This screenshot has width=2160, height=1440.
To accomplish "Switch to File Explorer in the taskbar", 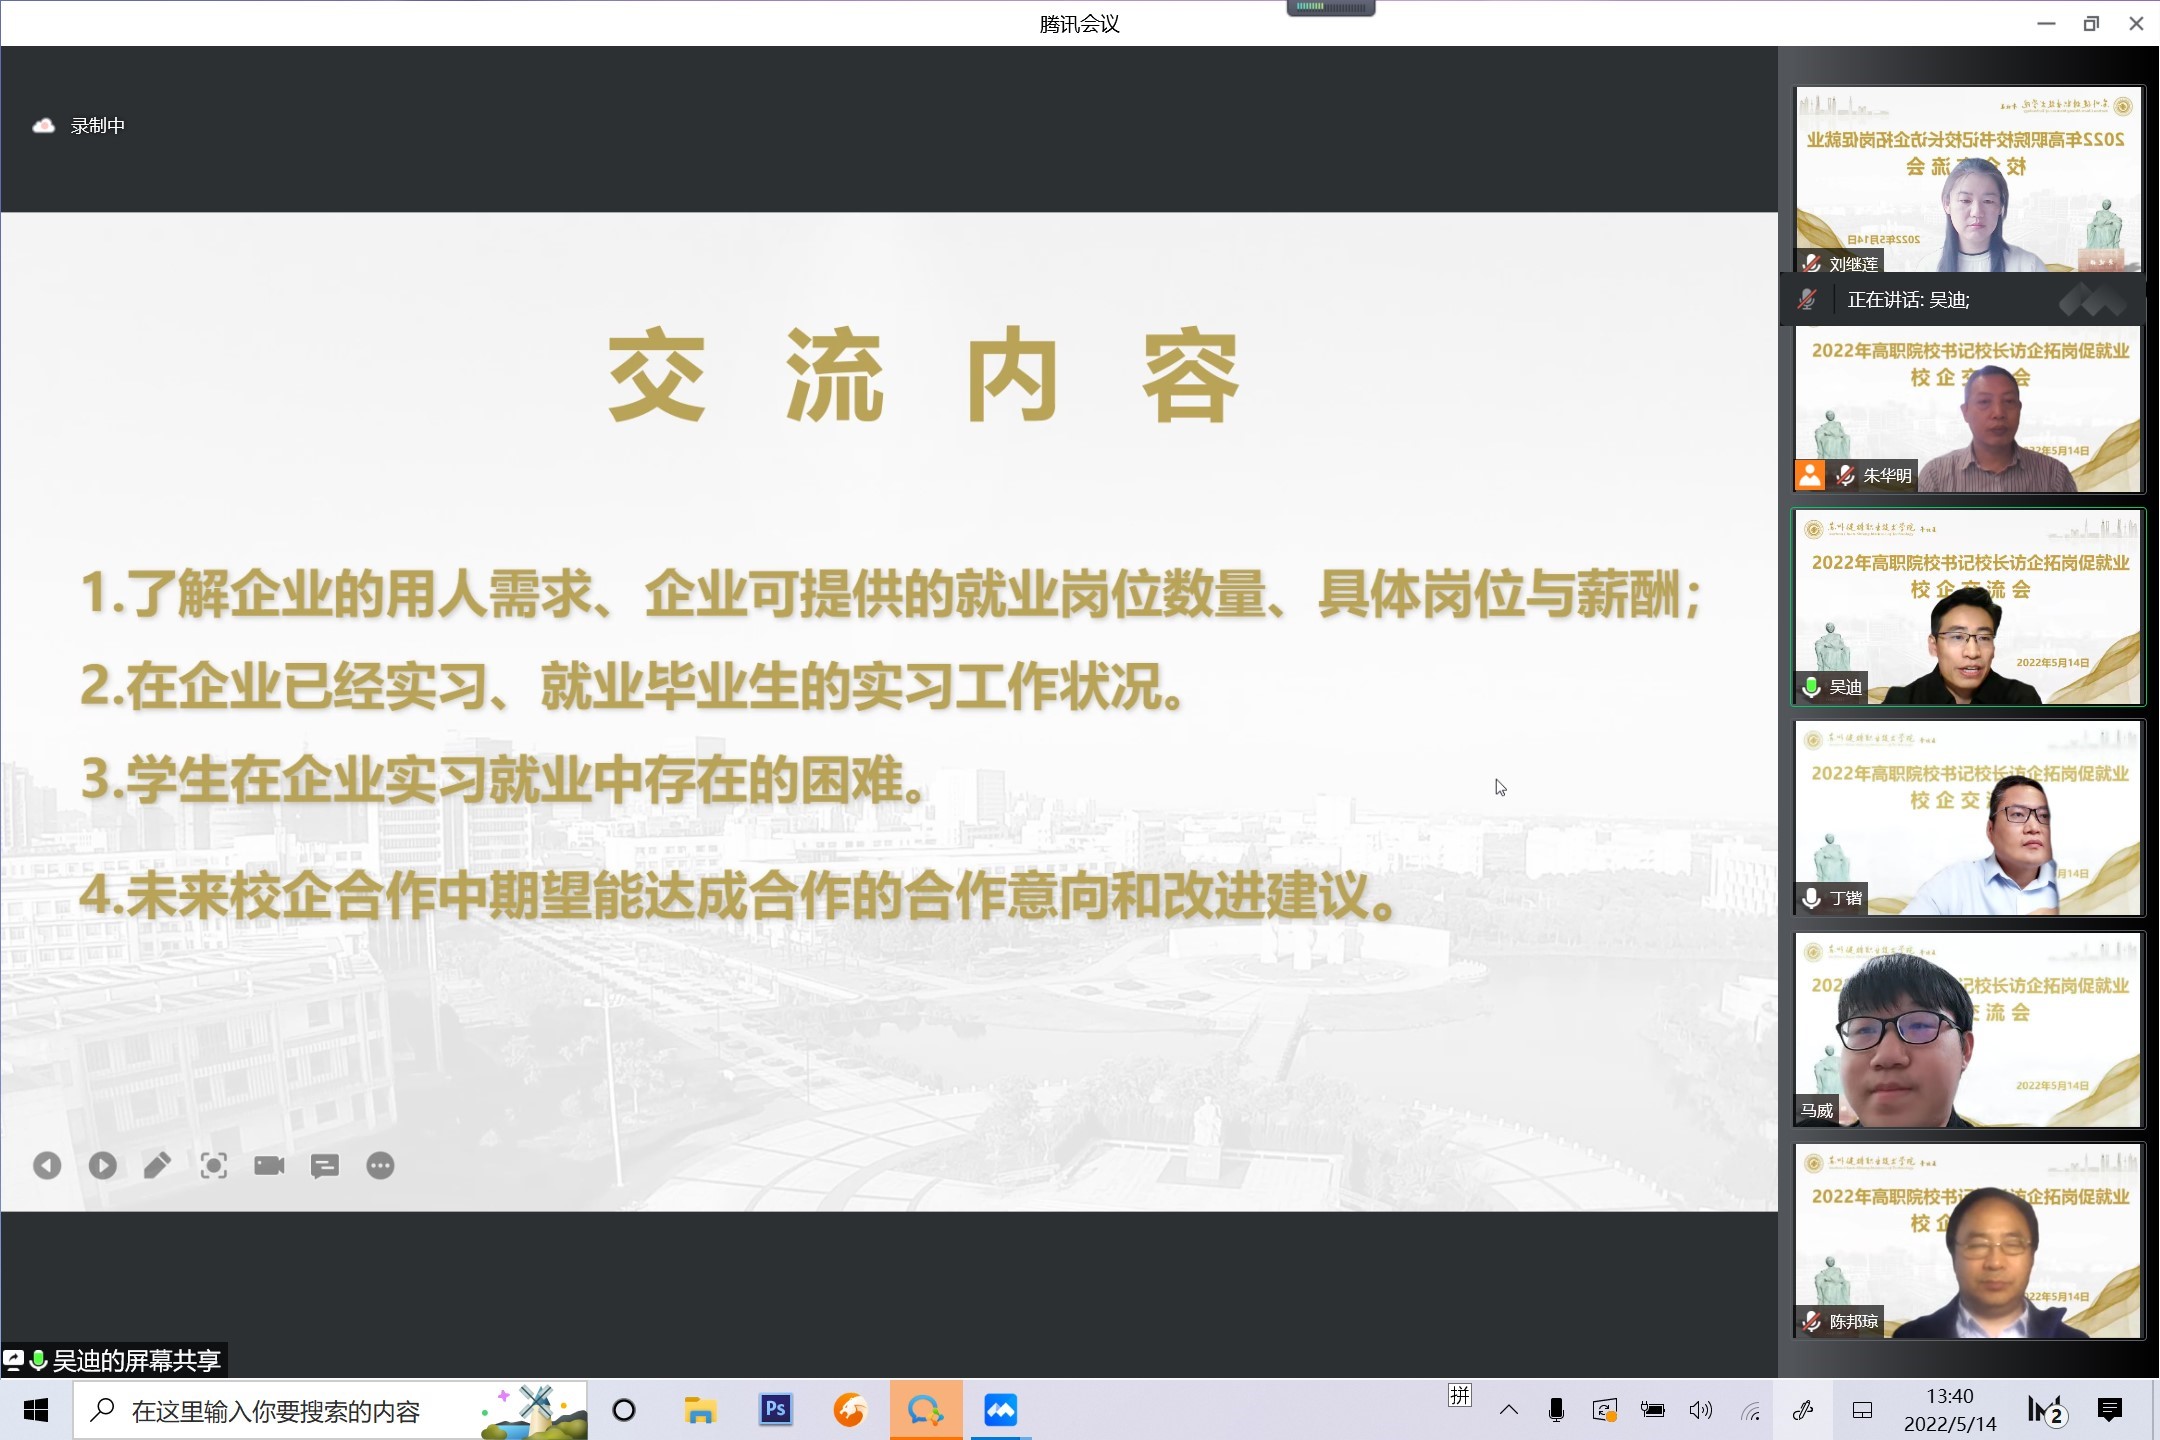I will pyautogui.click(x=700, y=1411).
